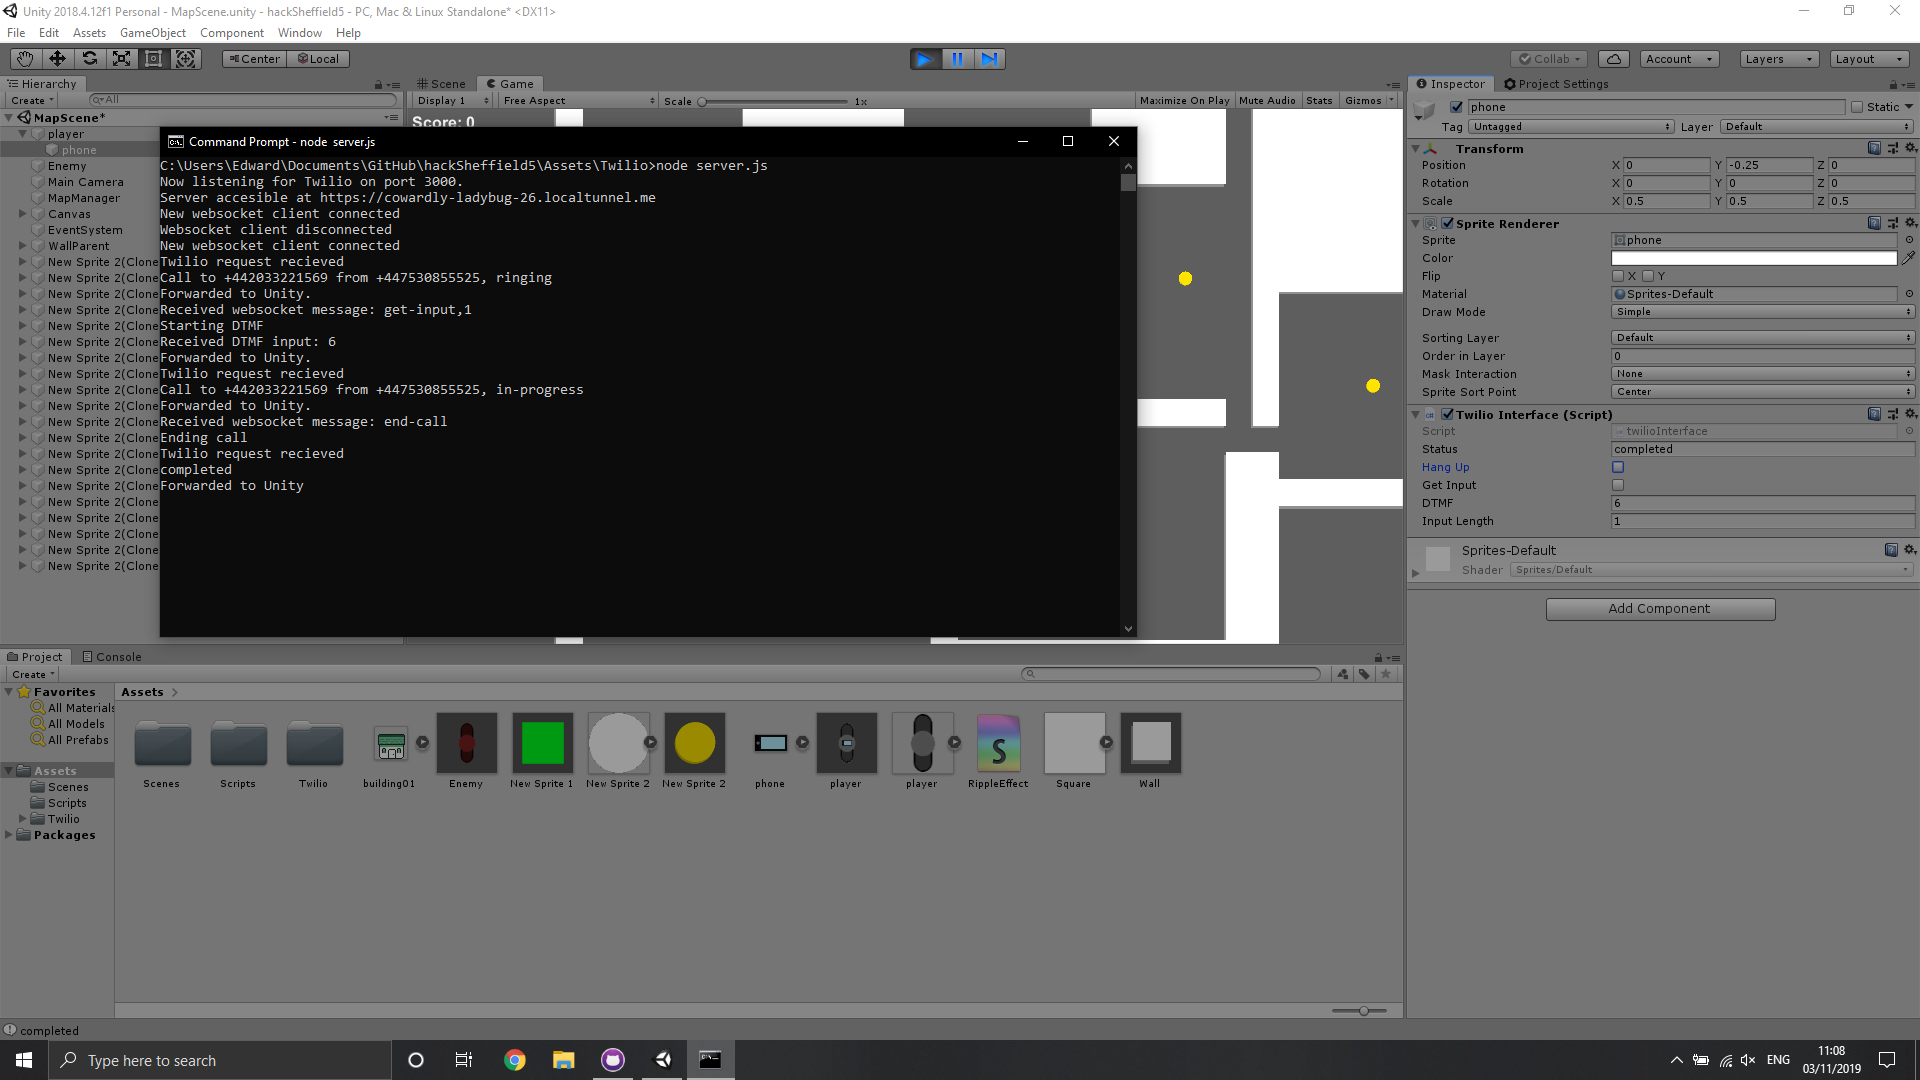
Task: Click the Step frame button
Action: pos(989,59)
